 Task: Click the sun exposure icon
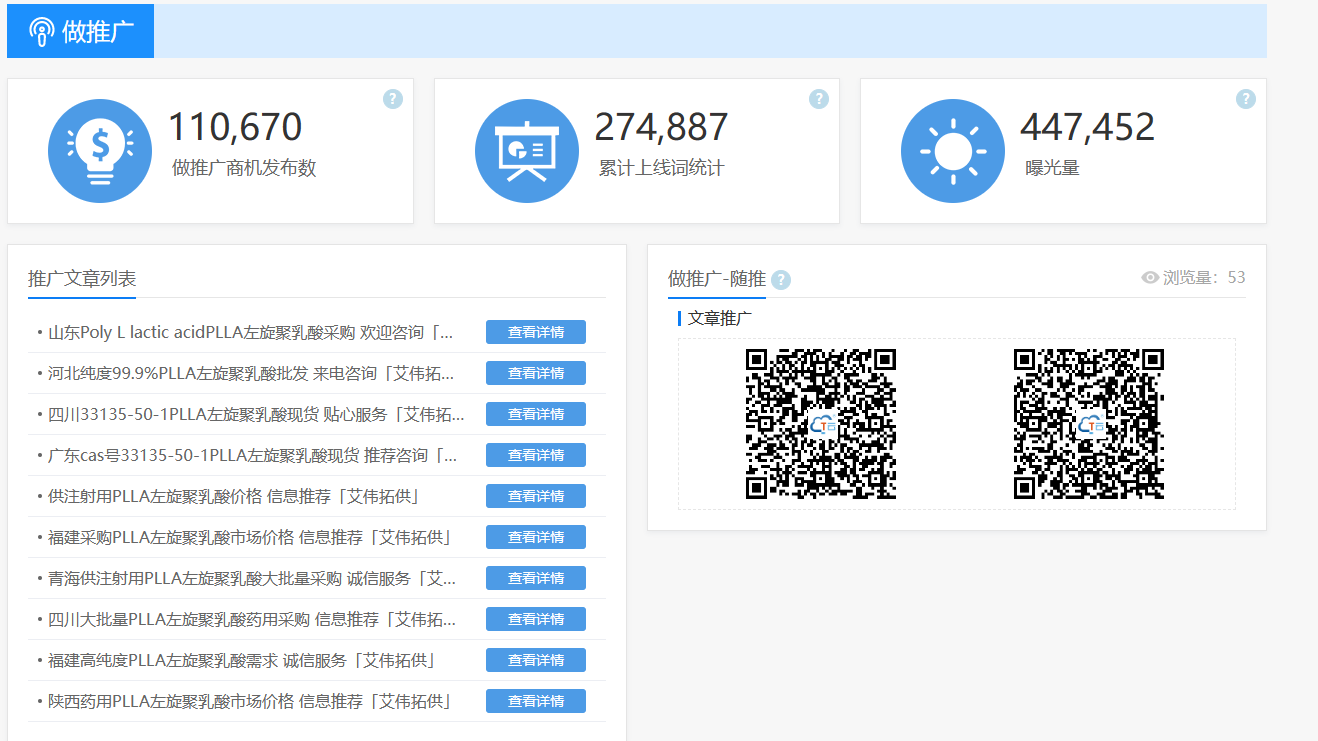tap(953, 151)
